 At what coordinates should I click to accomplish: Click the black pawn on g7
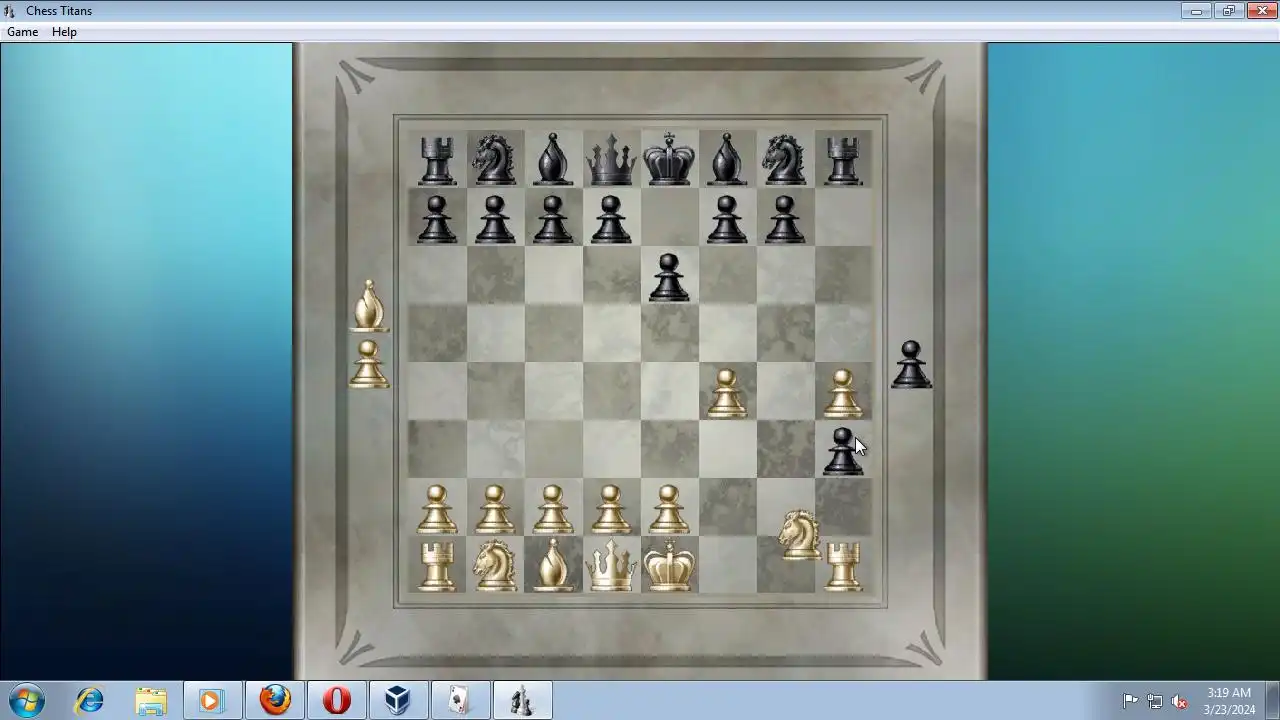785,219
